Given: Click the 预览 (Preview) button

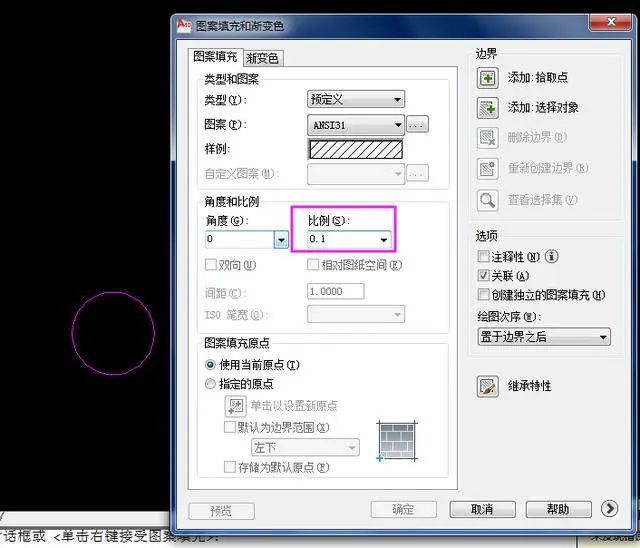Looking at the screenshot, I should (222, 510).
